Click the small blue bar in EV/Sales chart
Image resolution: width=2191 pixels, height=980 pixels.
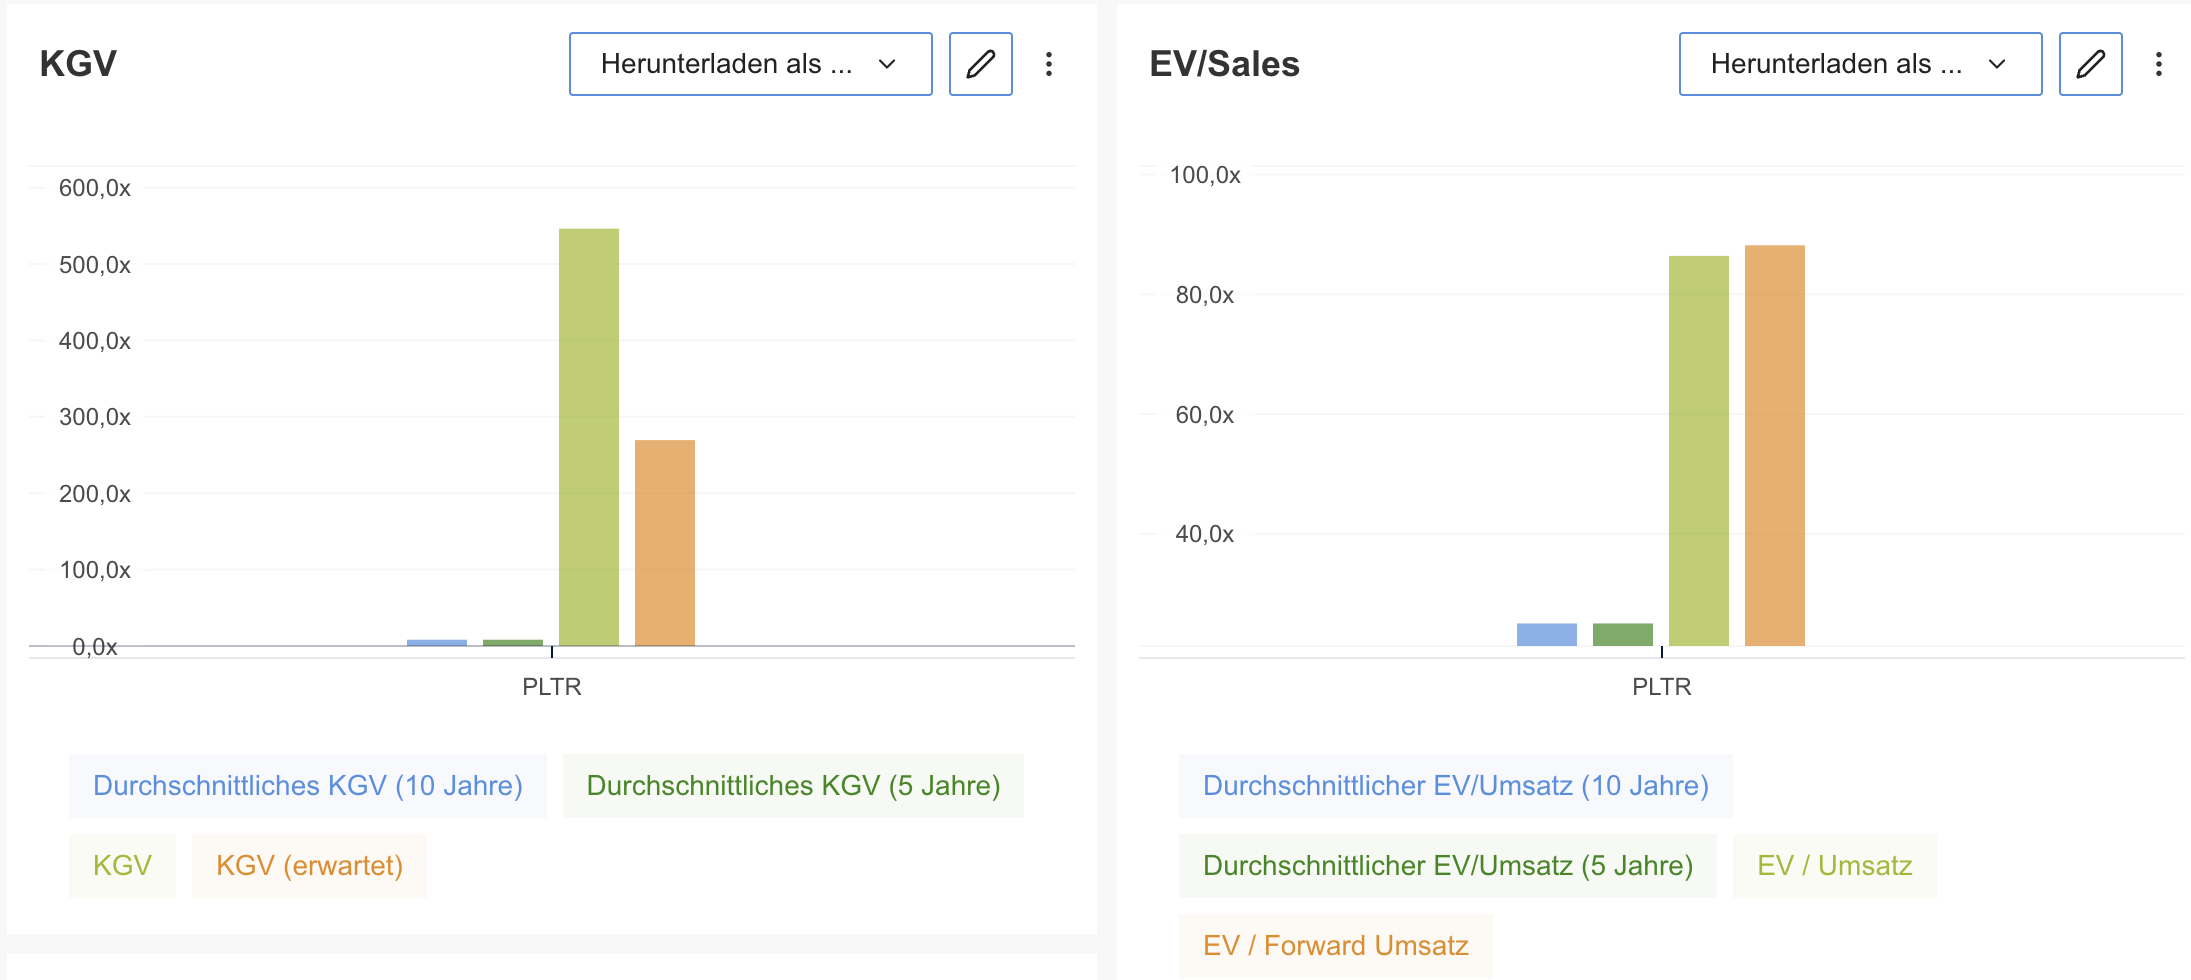[1547, 635]
